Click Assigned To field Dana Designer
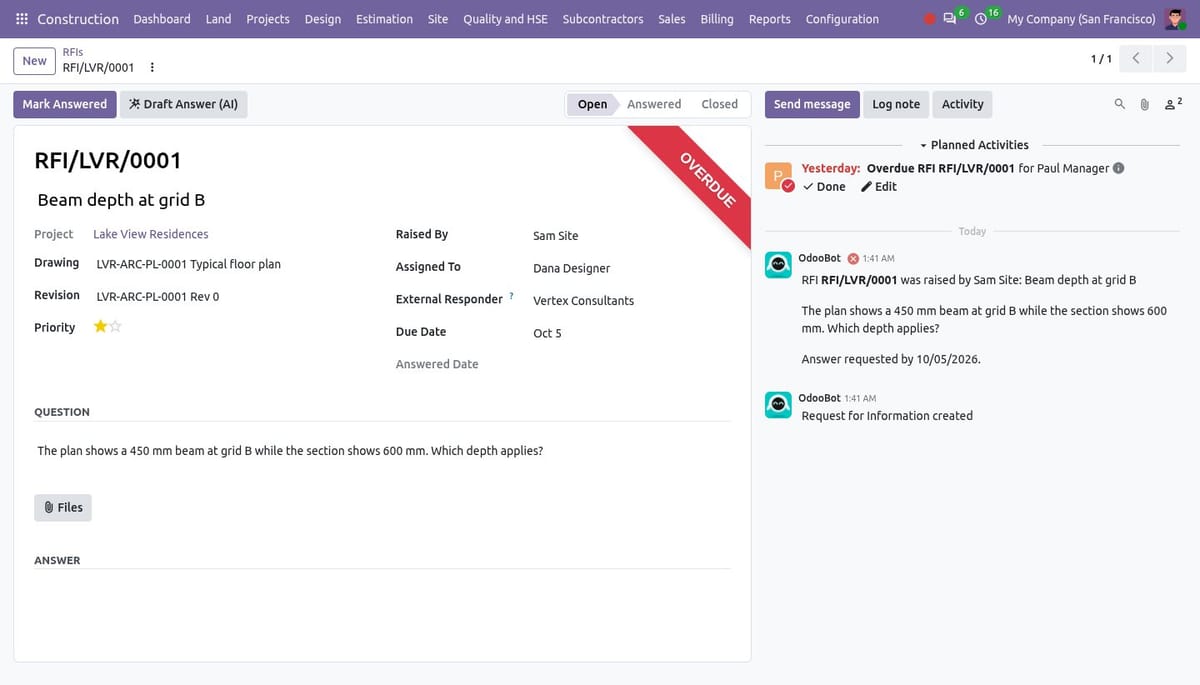The image size is (1200, 685). (571, 268)
